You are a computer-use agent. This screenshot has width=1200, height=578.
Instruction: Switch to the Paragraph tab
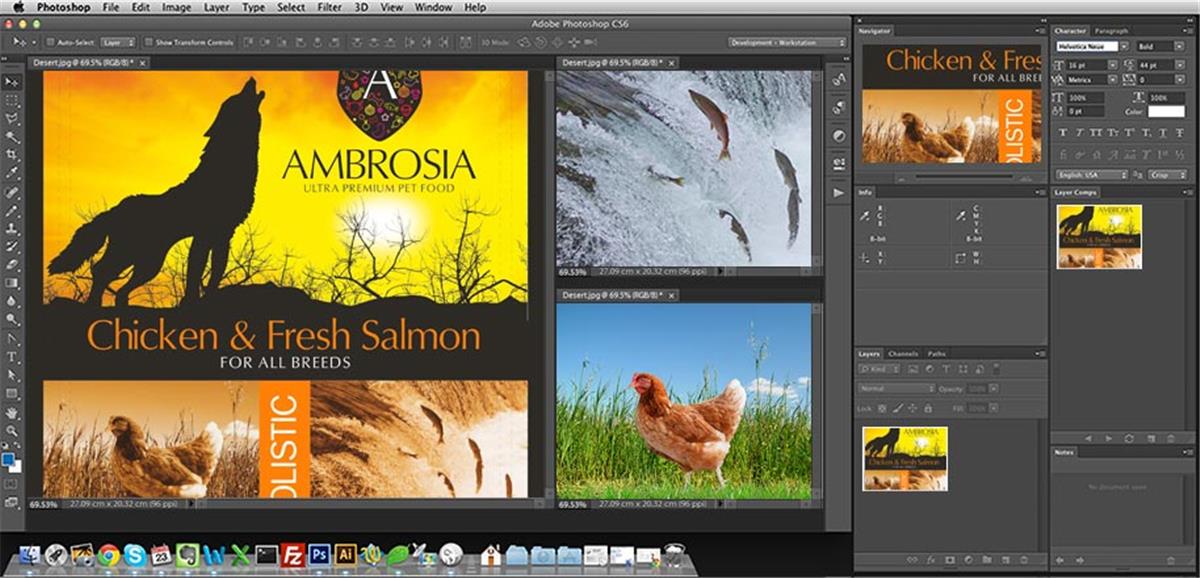1110,31
